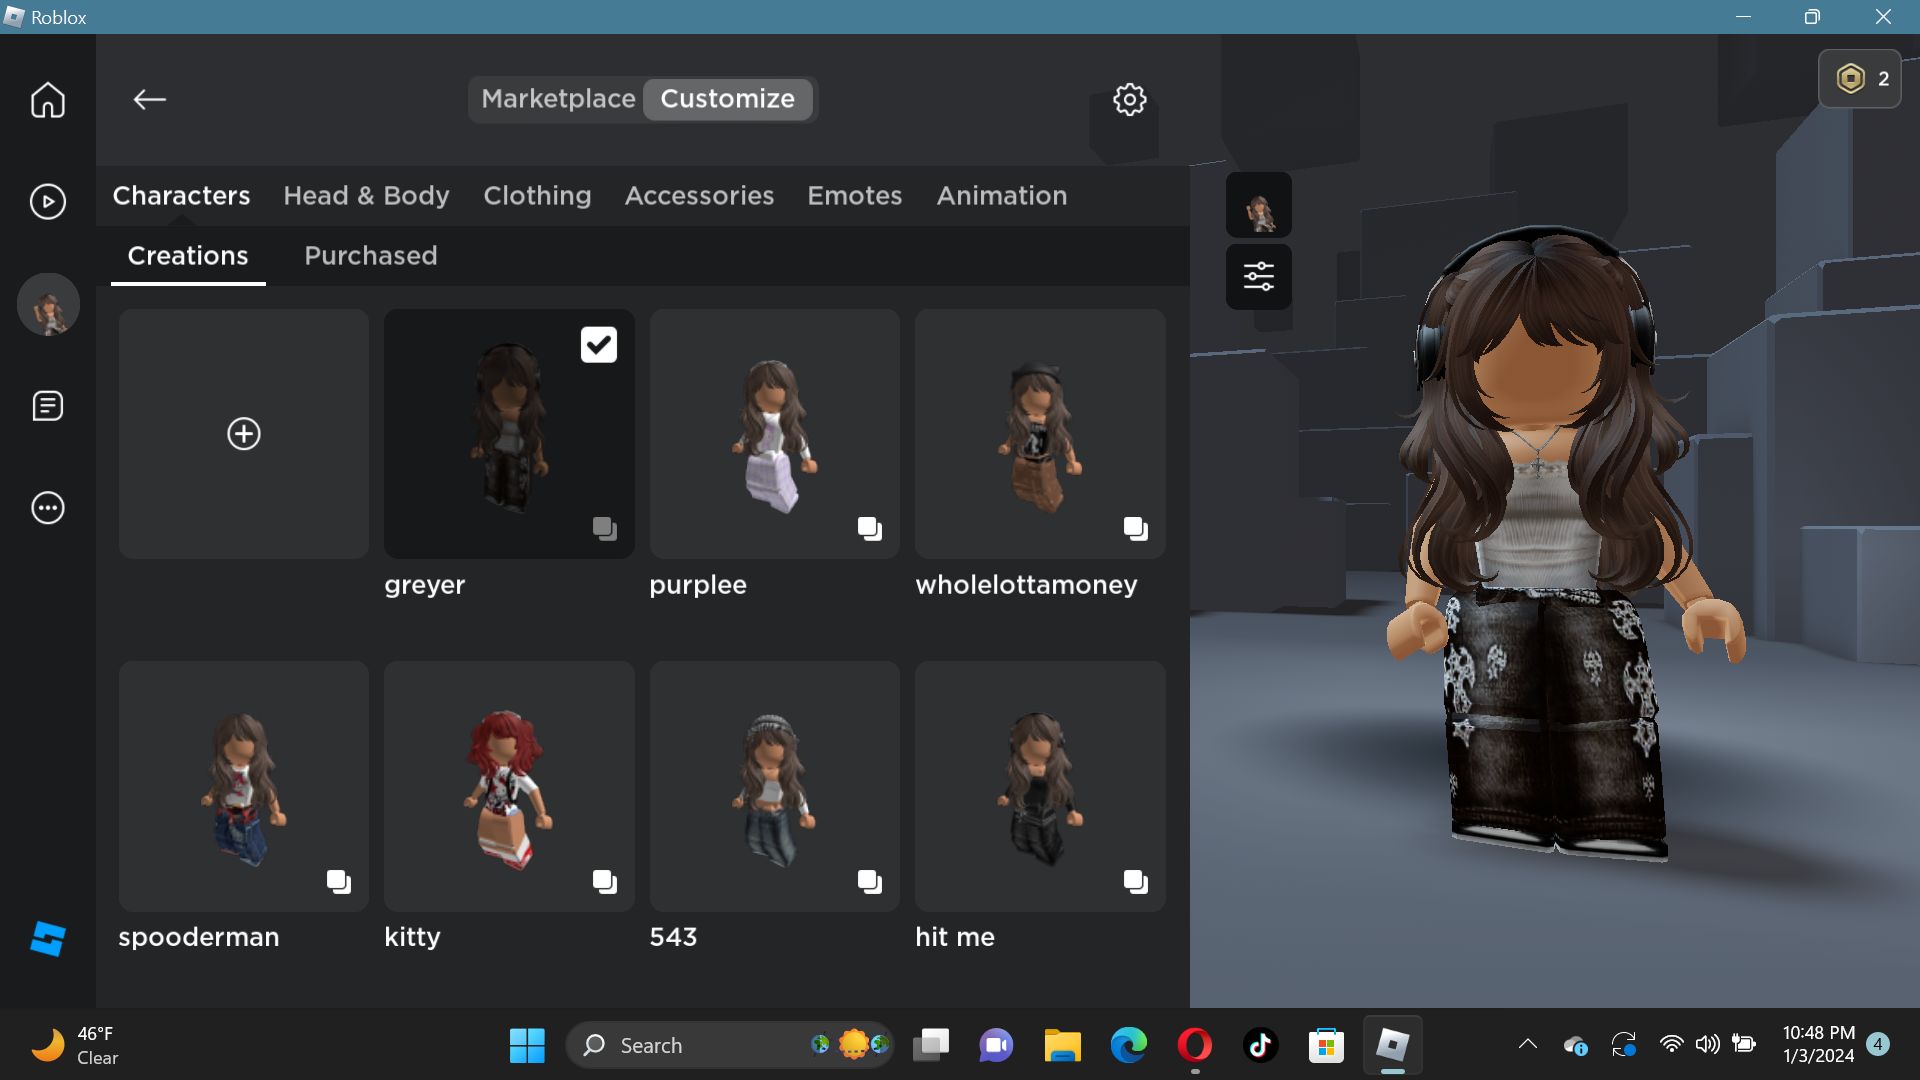This screenshot has width=1920, height=1080.
Task: Select the spooderman outfit thumbnail
Action: tap(244, 786)
